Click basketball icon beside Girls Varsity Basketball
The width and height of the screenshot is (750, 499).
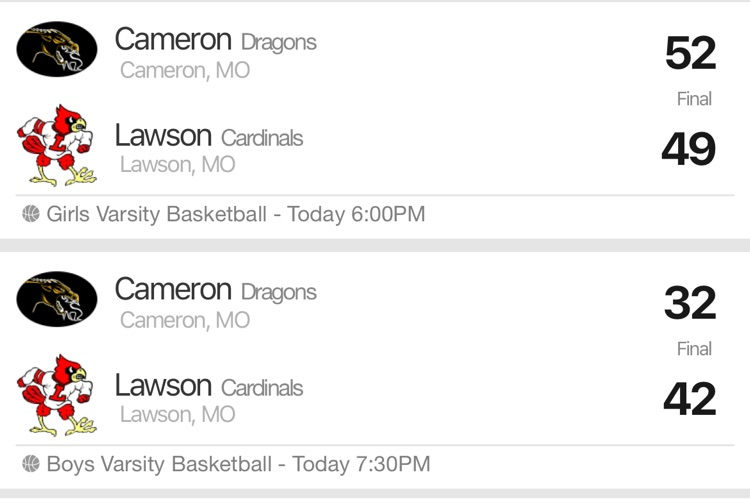pyautogui.click(x=31, y=214)
